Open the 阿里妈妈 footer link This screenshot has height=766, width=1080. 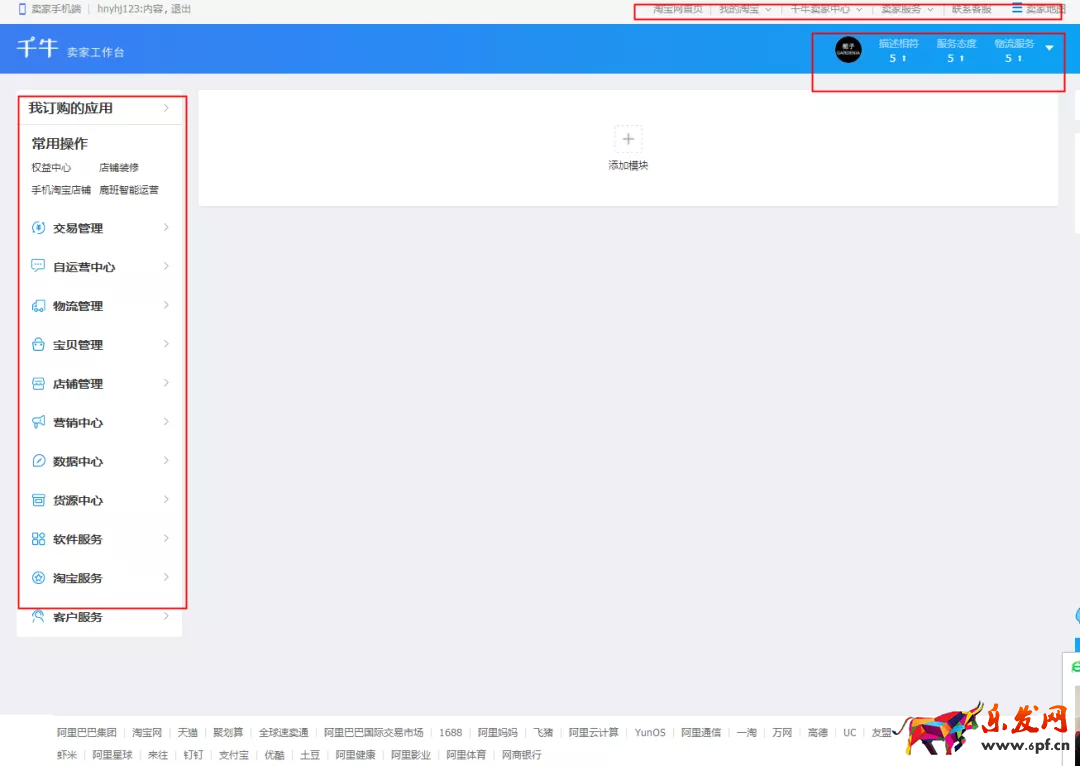coord(497,732)
